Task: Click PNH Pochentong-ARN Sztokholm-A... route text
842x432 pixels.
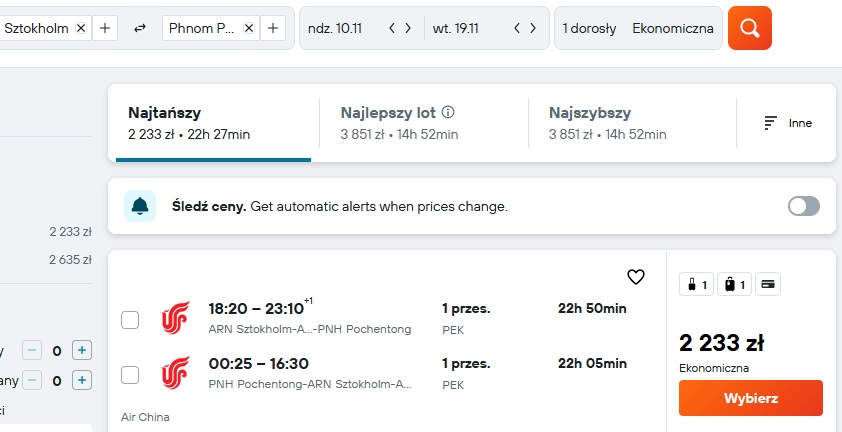Action: pos(310,384)
